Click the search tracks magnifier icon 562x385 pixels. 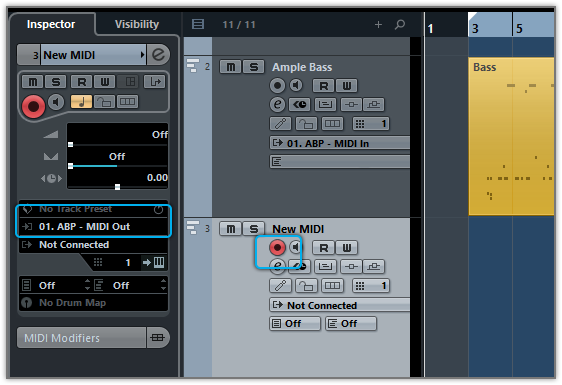pos(400,24)
